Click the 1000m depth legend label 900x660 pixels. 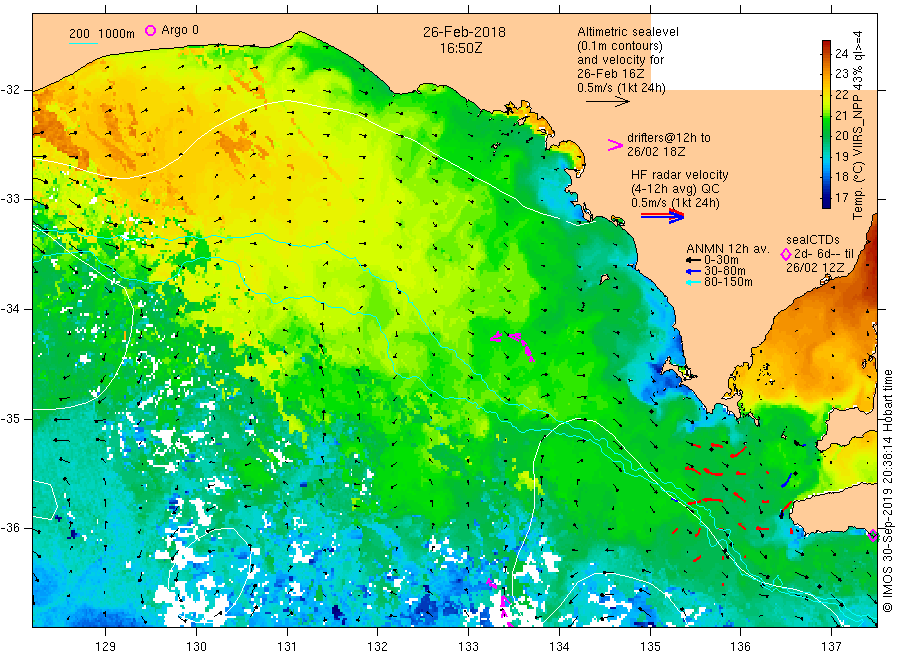(x=116, y=34)
